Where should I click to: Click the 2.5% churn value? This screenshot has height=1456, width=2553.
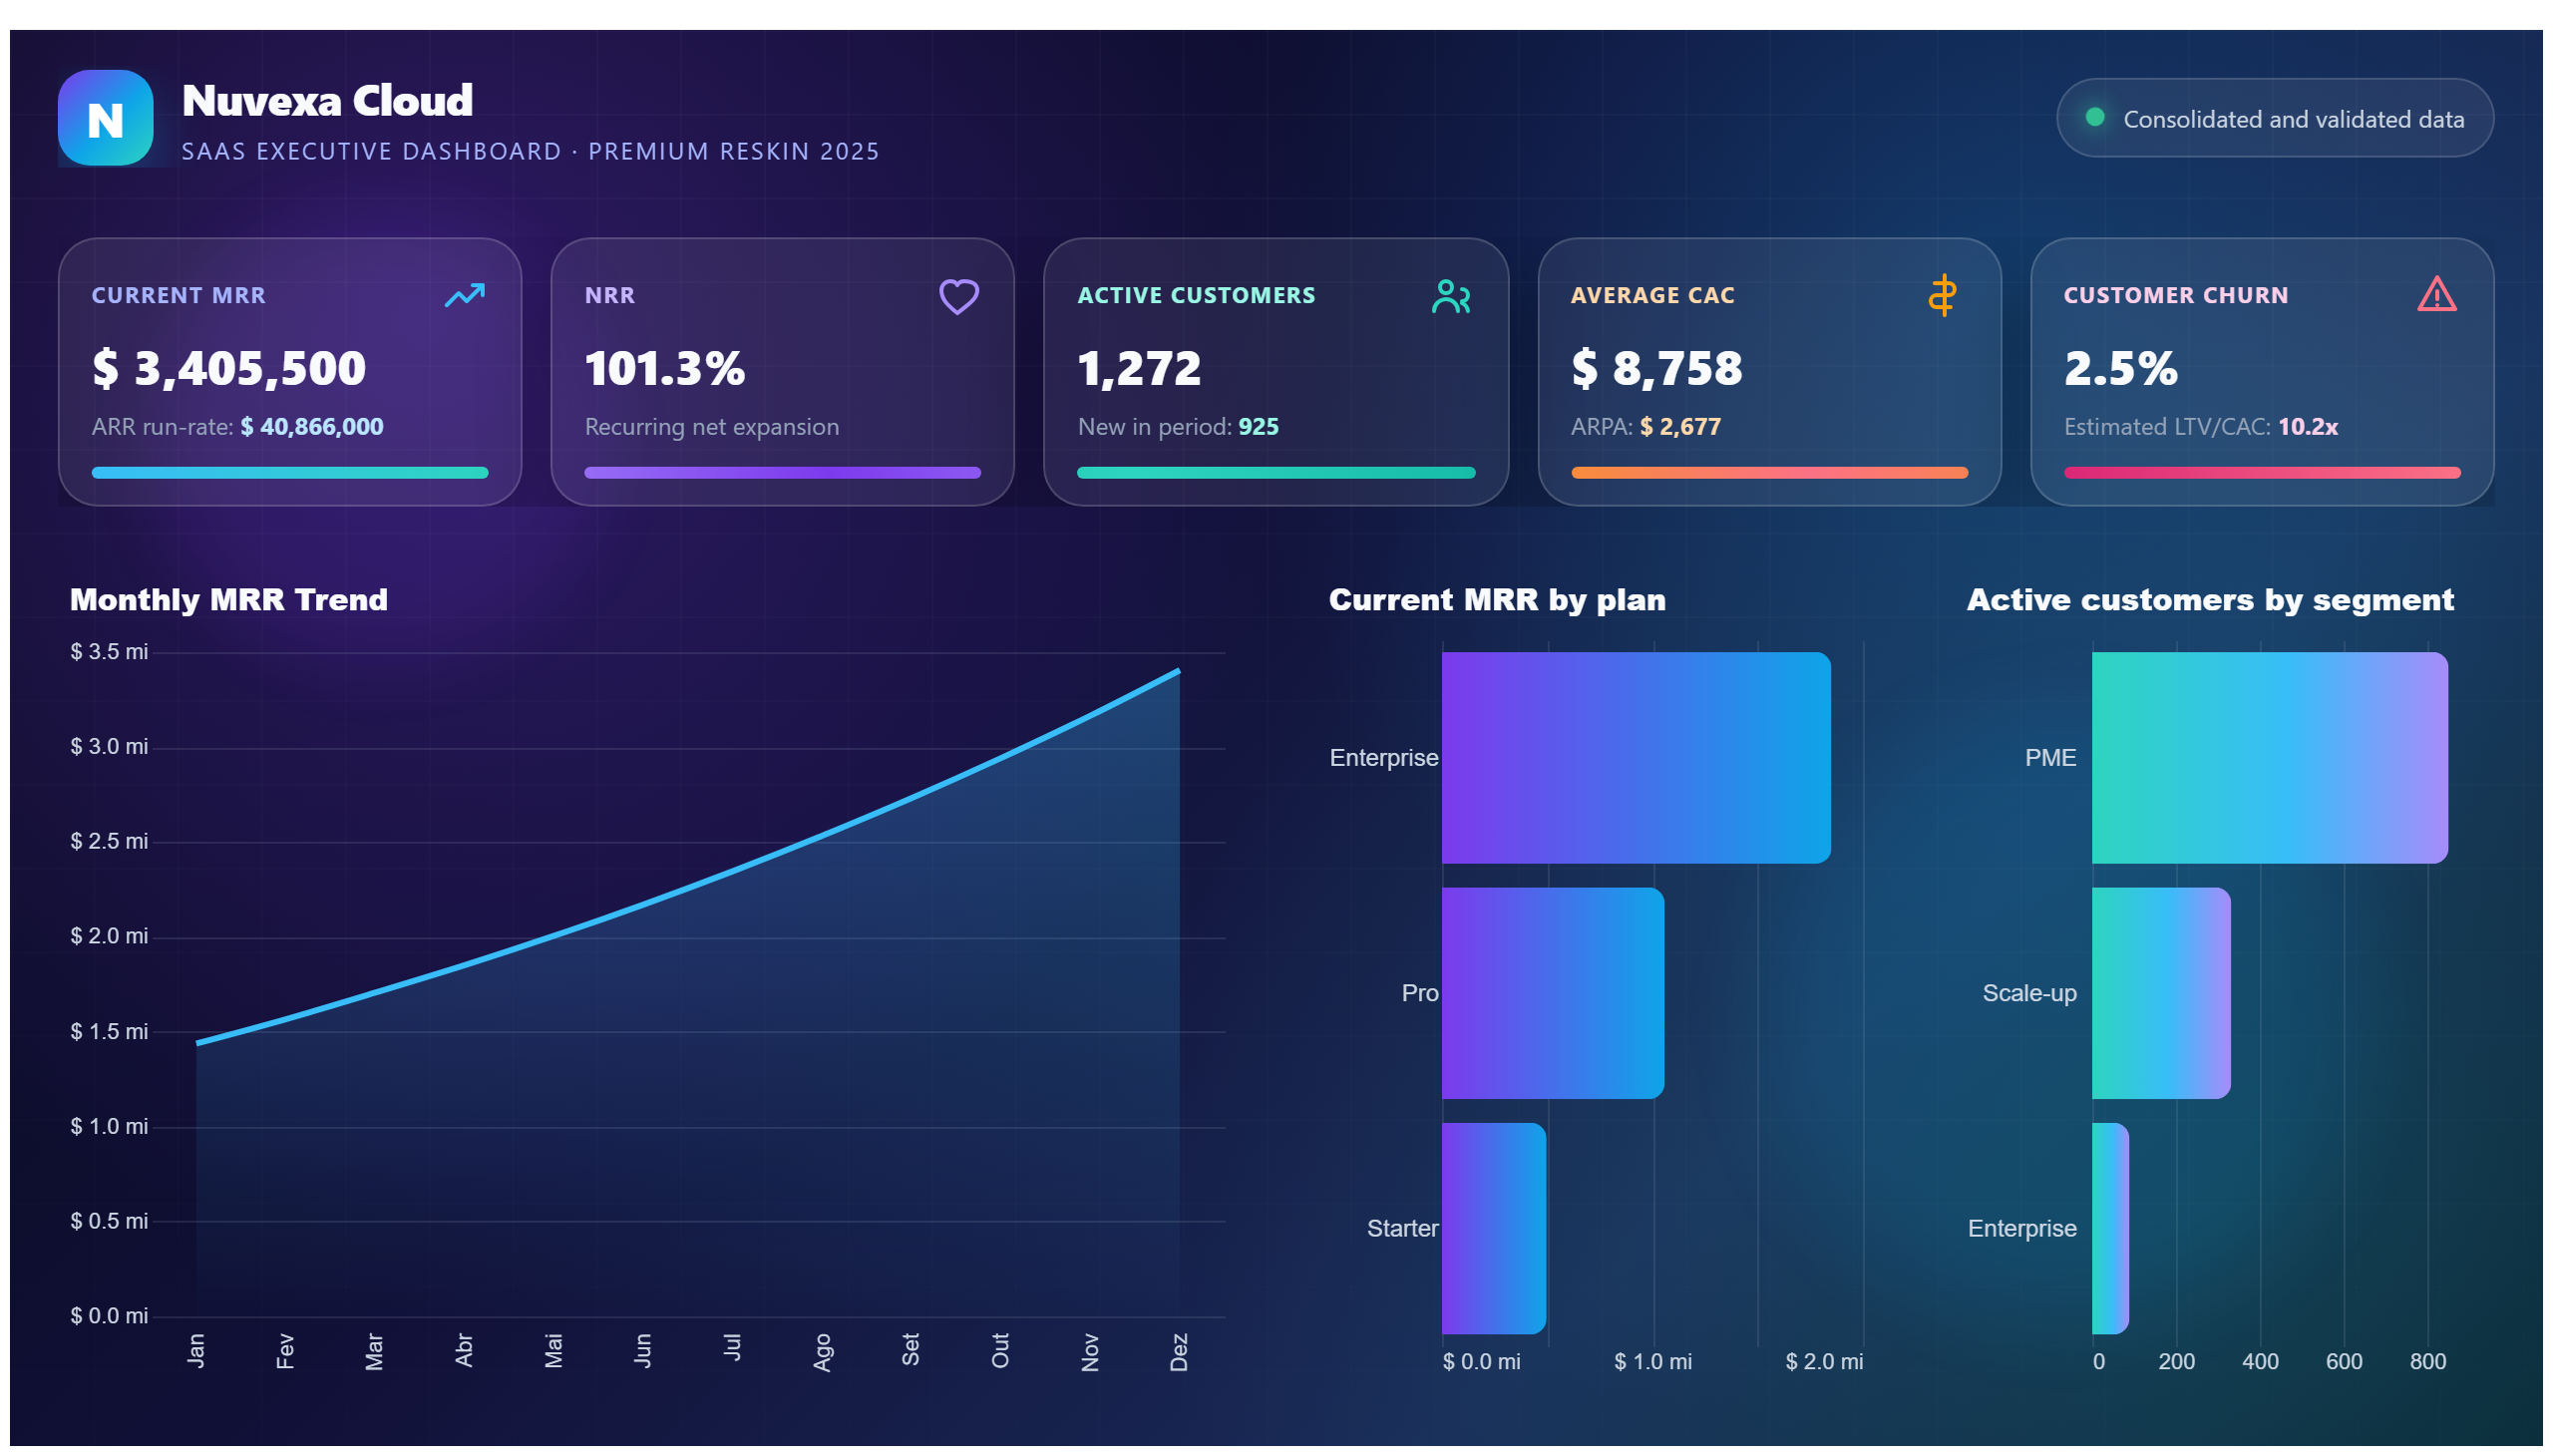[x=2120, y=368]
